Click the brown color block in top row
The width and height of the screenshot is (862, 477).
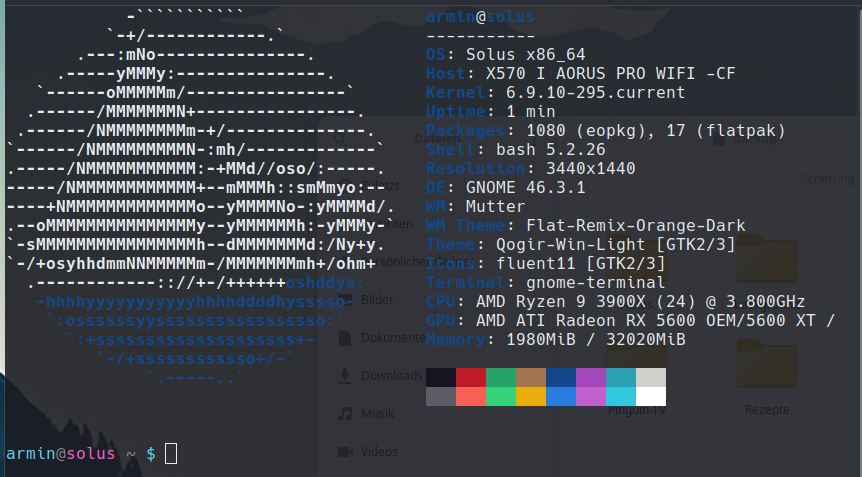tap(531, 377)
